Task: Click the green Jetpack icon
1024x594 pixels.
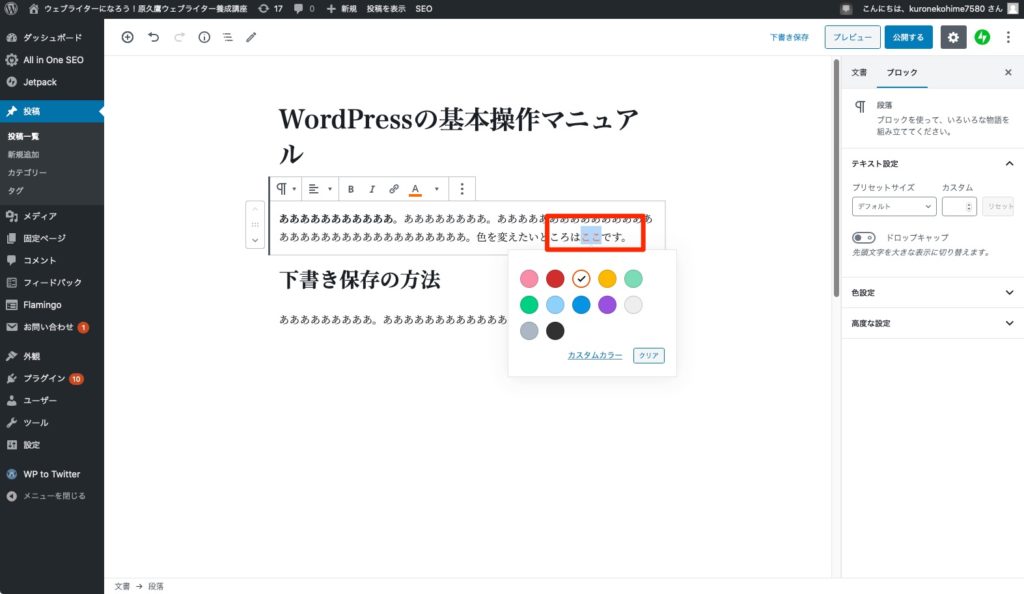Action: pyautogui.click(x=982, y=37)
